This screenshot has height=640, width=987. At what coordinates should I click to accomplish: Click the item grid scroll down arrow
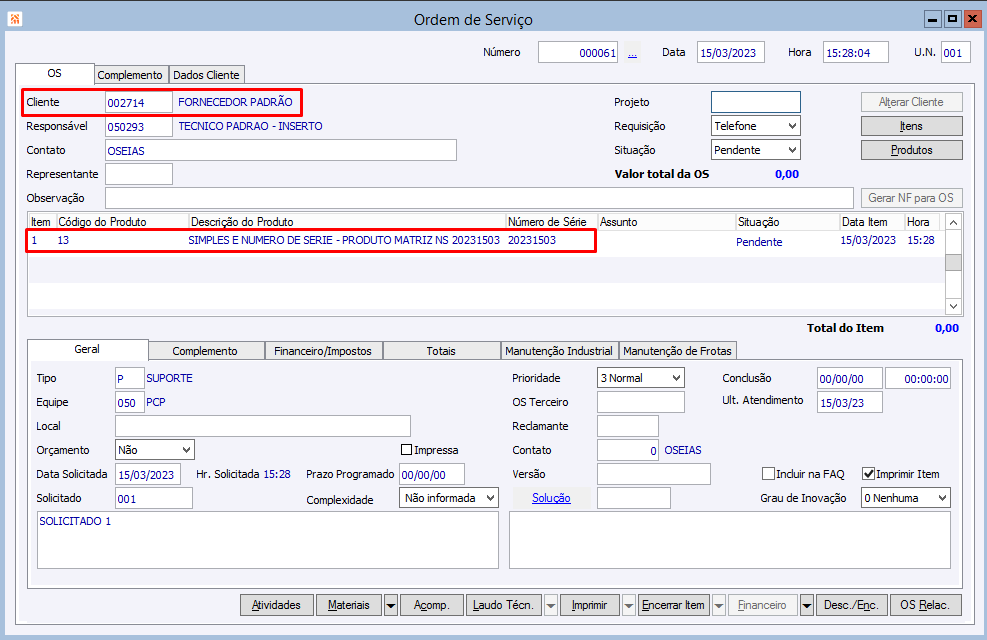pyautogui.click(x=954, y=306)
